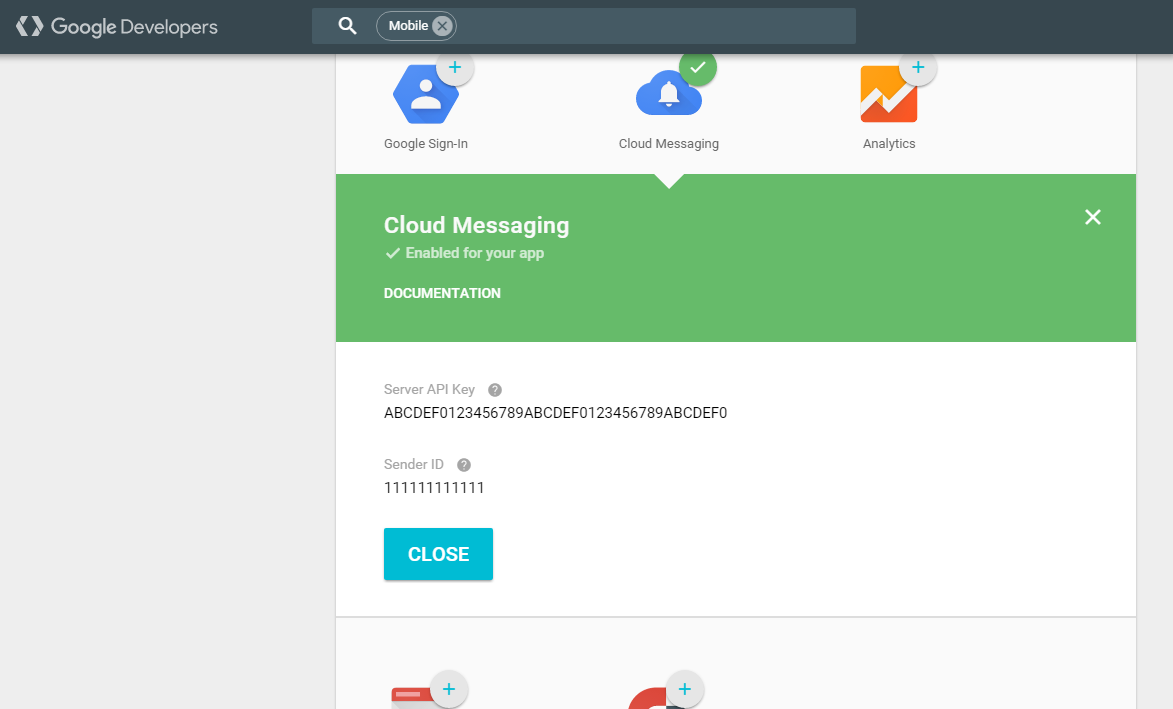
Task: Click the Server API Key label
Action: 429,390
